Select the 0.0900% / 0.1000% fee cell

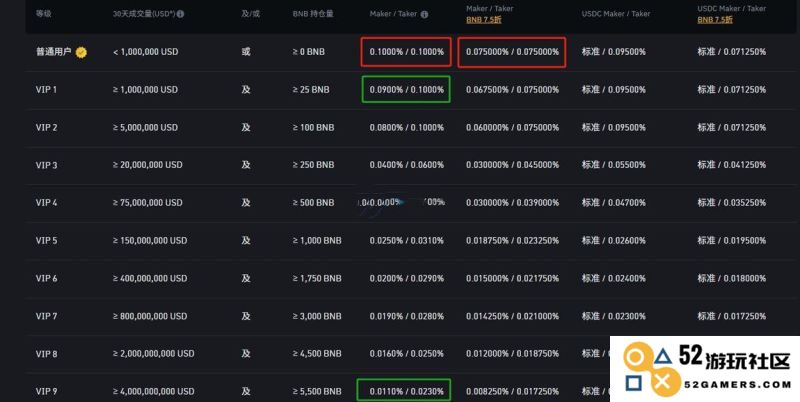[x=407, y=89]
